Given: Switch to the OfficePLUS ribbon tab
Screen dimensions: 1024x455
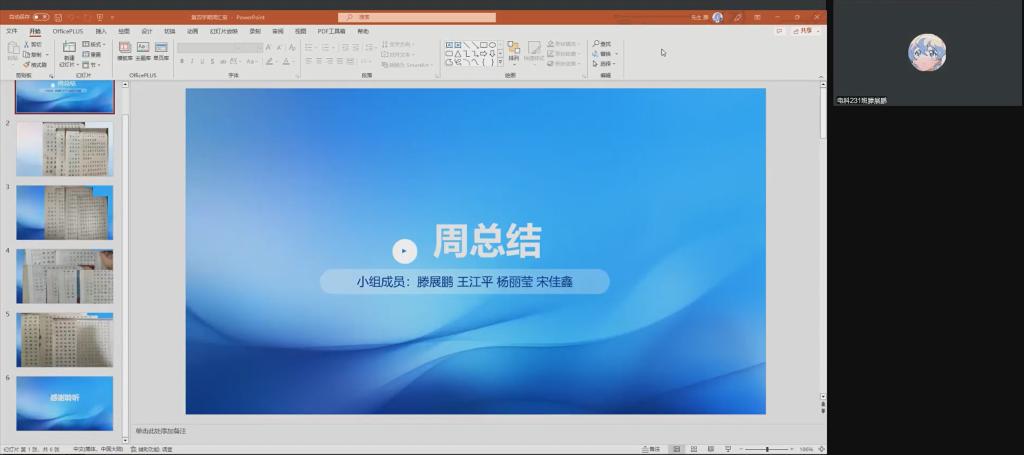Looking at the screenshot, I should tap(68, 31).
